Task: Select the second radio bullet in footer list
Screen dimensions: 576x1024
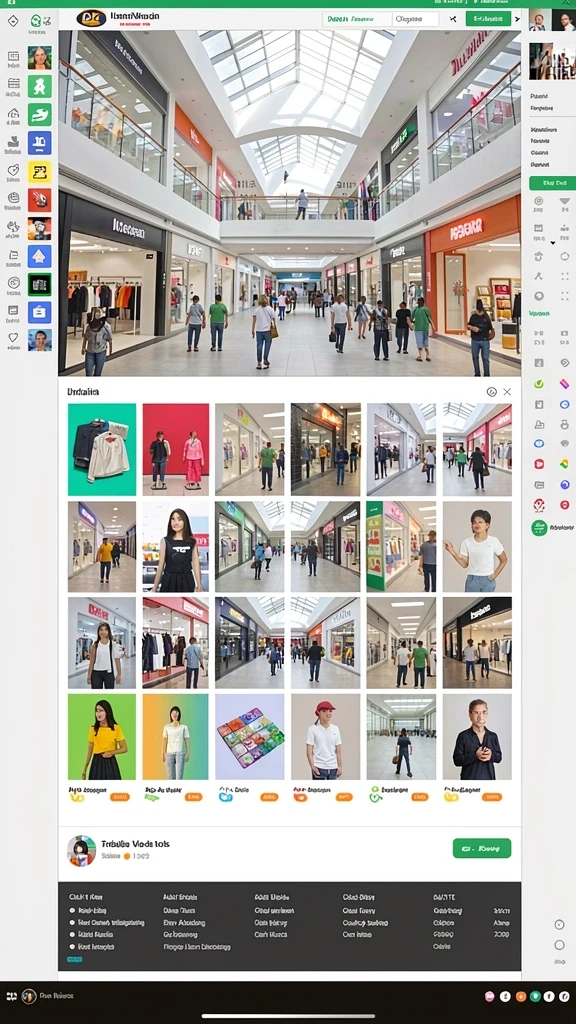Action: tap(72, 923)
